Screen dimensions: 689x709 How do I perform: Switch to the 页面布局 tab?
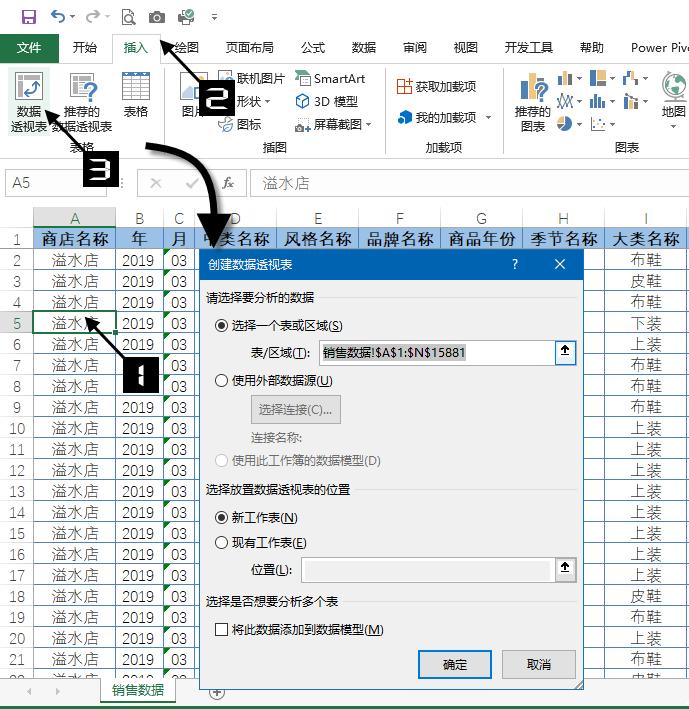click(x=250, y=47)
